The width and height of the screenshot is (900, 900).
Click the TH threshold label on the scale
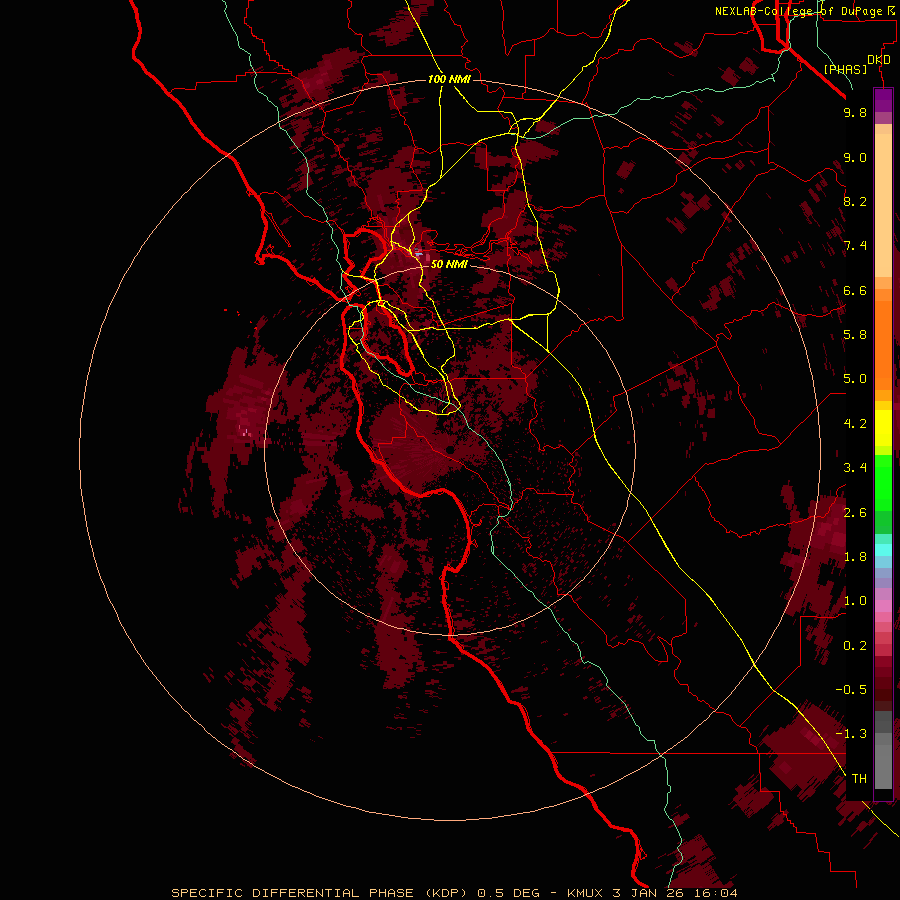coord(859,779)
